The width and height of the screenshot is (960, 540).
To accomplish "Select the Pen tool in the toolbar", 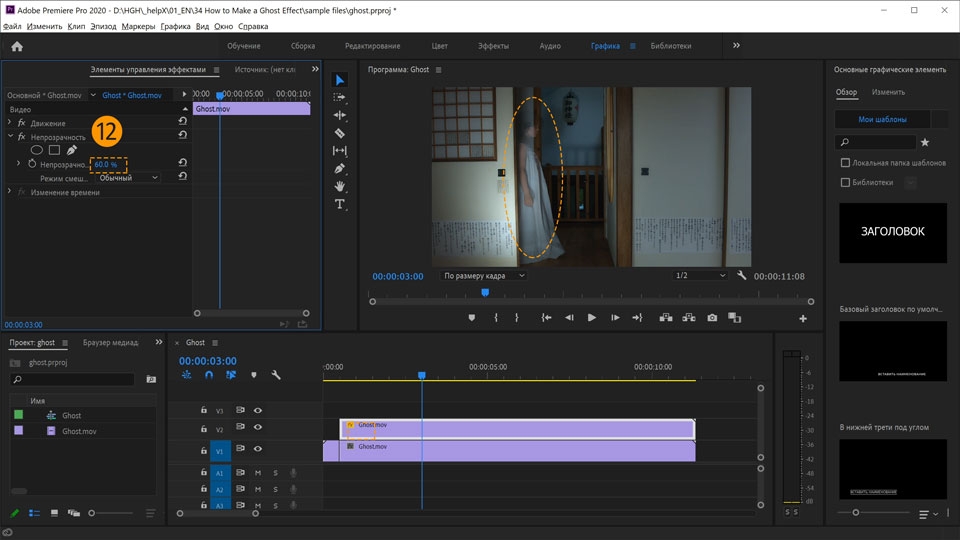I will pyautogui.click(x=340, y=168).
